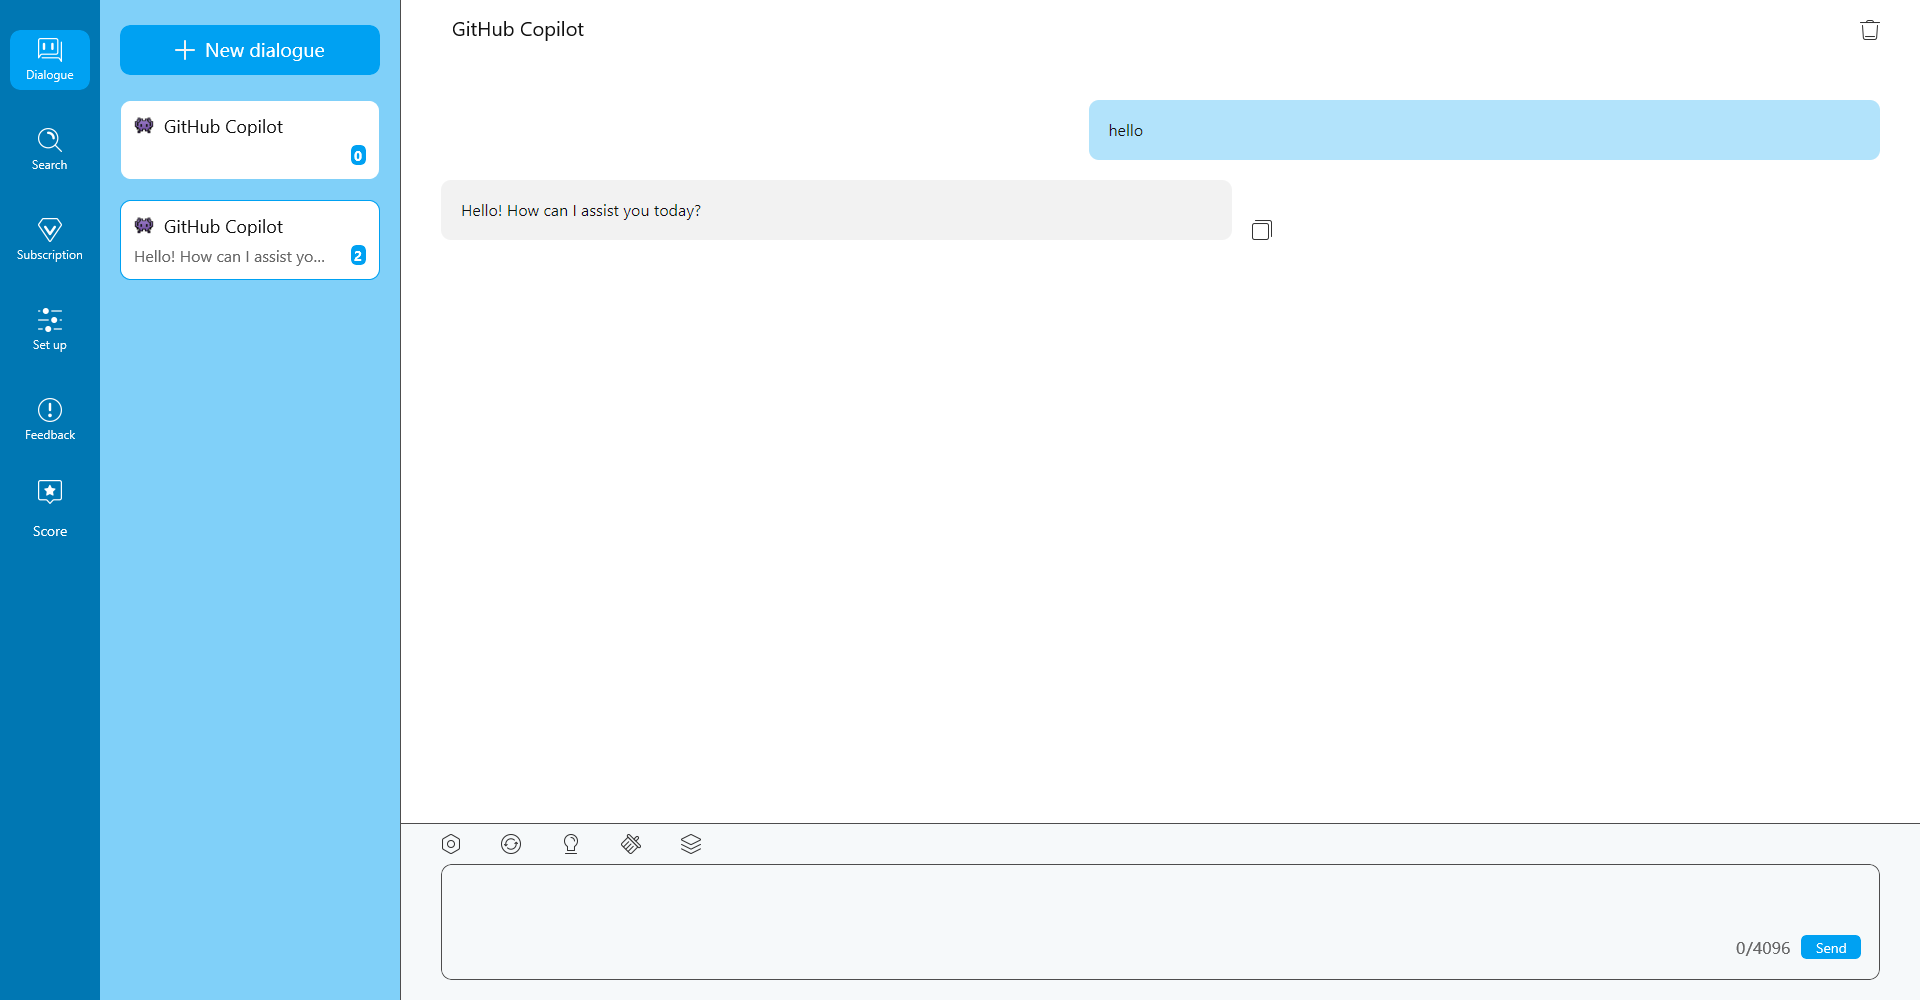Open the Set up section in the sidebar
Screen dimensions: 1920x1000
coord(50,330)
